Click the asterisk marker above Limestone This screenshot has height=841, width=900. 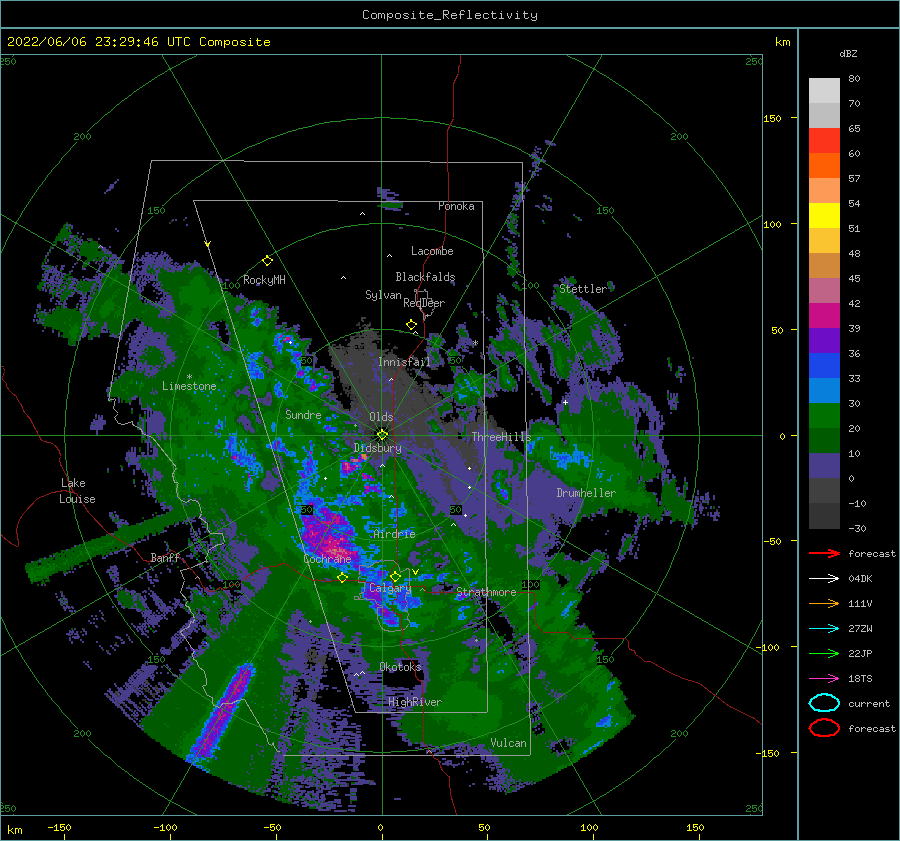[189, 377]
